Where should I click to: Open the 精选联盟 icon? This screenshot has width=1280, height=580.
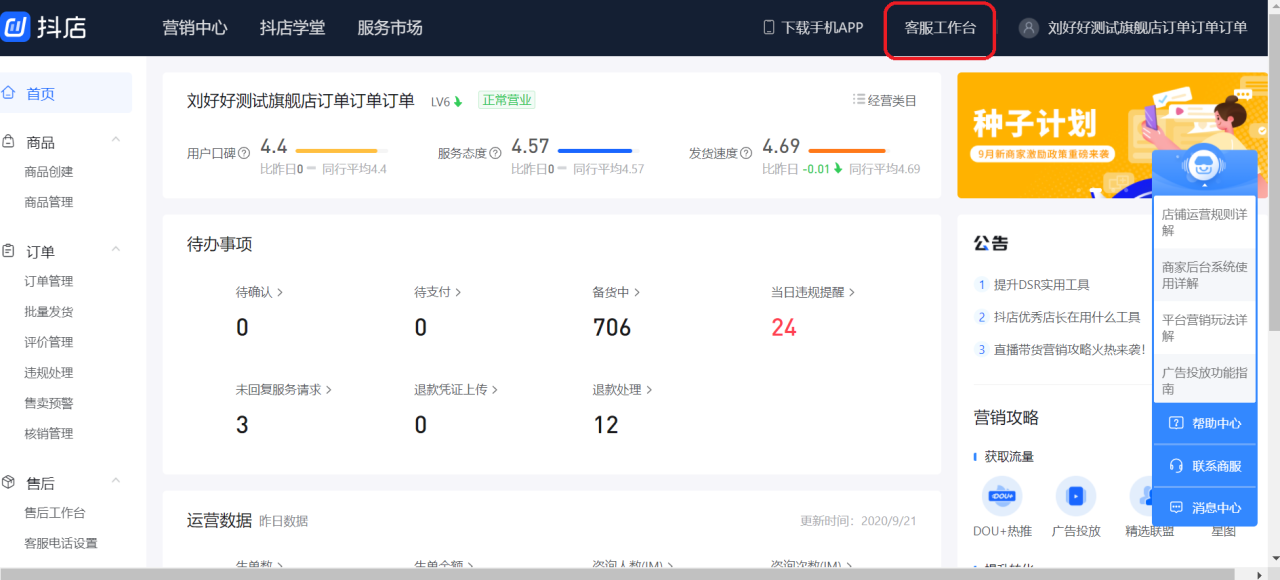click(x=1147, y=496)
